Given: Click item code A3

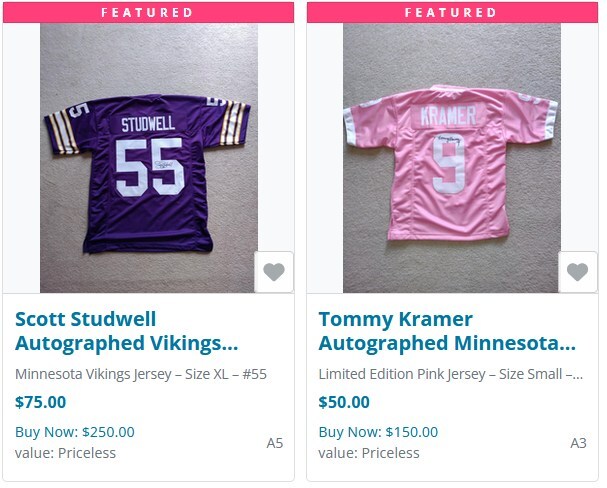Looking at the screenshot, I should point(578,442).
